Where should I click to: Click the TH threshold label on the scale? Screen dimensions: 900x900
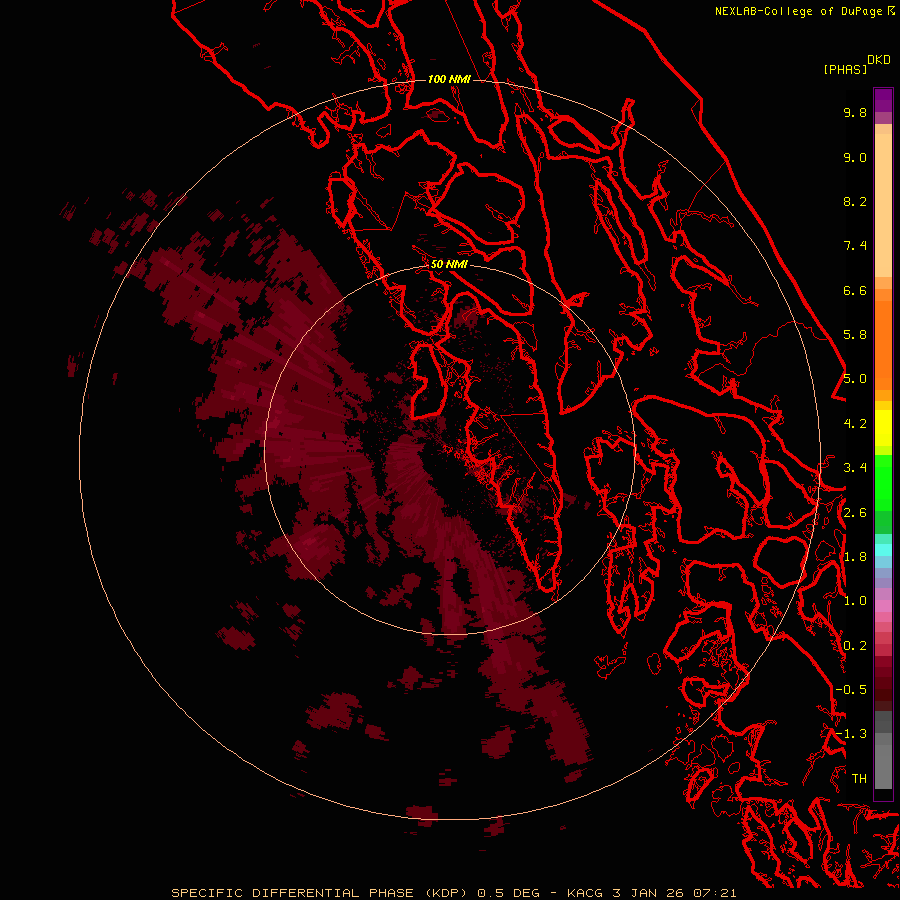pyautogui.click(x=859, y=779)
